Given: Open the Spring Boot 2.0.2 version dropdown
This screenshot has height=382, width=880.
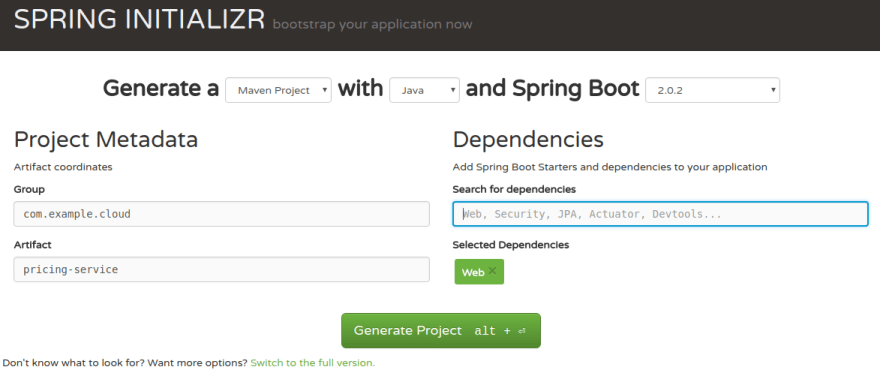Looking at the screenshot, I should pos(712,90).
